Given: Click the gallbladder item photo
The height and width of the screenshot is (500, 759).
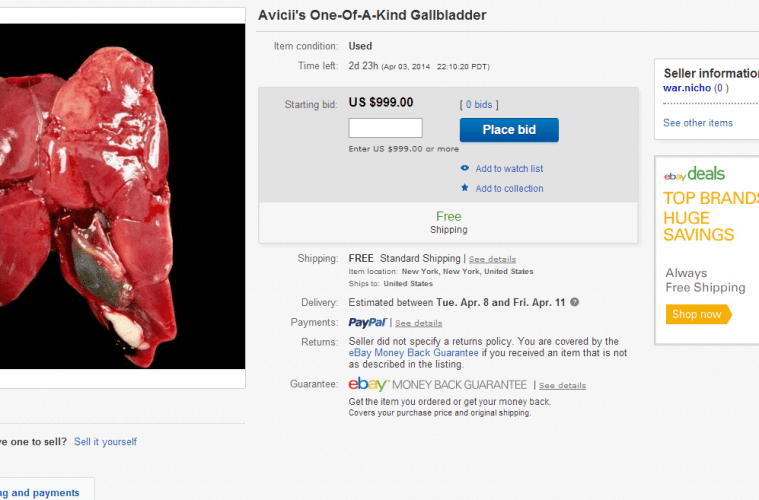Looking at the screenshot, I should (x=122, y=196).
